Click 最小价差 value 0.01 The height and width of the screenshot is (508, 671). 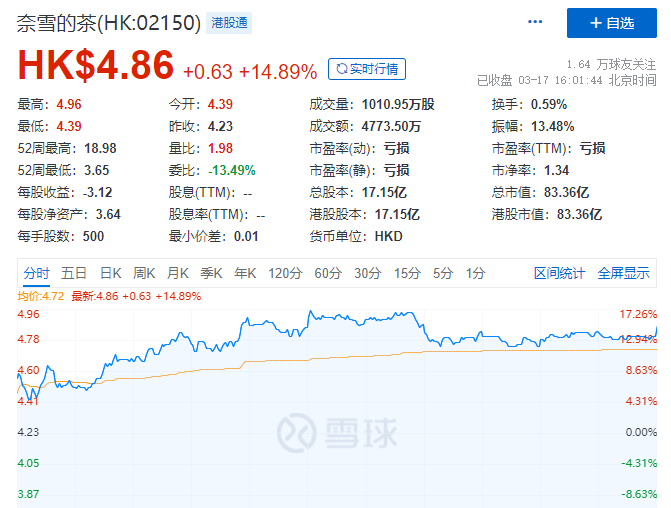(x=246, y=236)
